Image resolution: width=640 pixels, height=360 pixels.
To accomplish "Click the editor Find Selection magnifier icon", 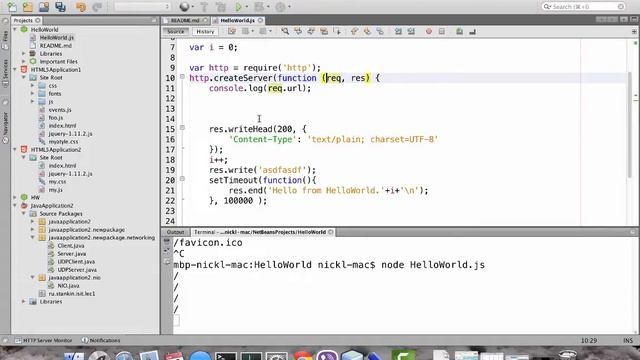I will coord(285,31).
